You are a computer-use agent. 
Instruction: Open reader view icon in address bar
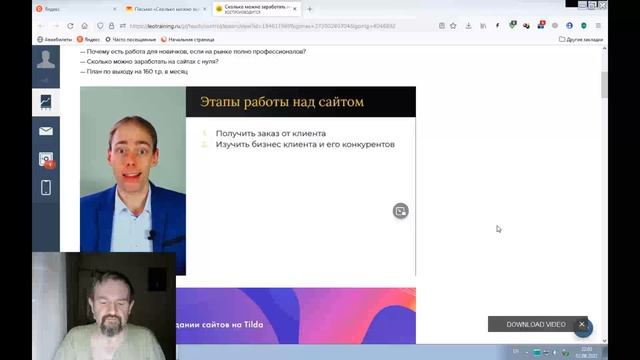pyautogui.click(x=442, y=26)
